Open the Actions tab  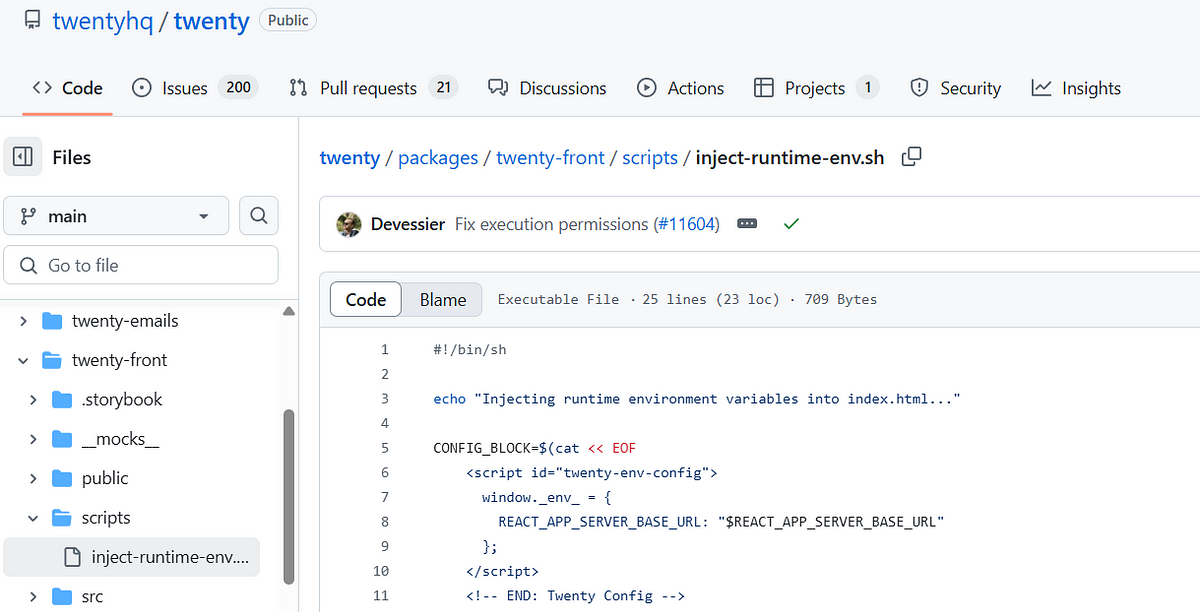point(680,88)
